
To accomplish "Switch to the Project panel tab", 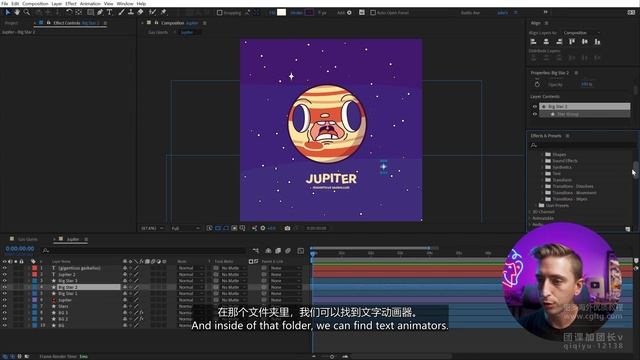I will pyautogui.click(x=11, y=23).
